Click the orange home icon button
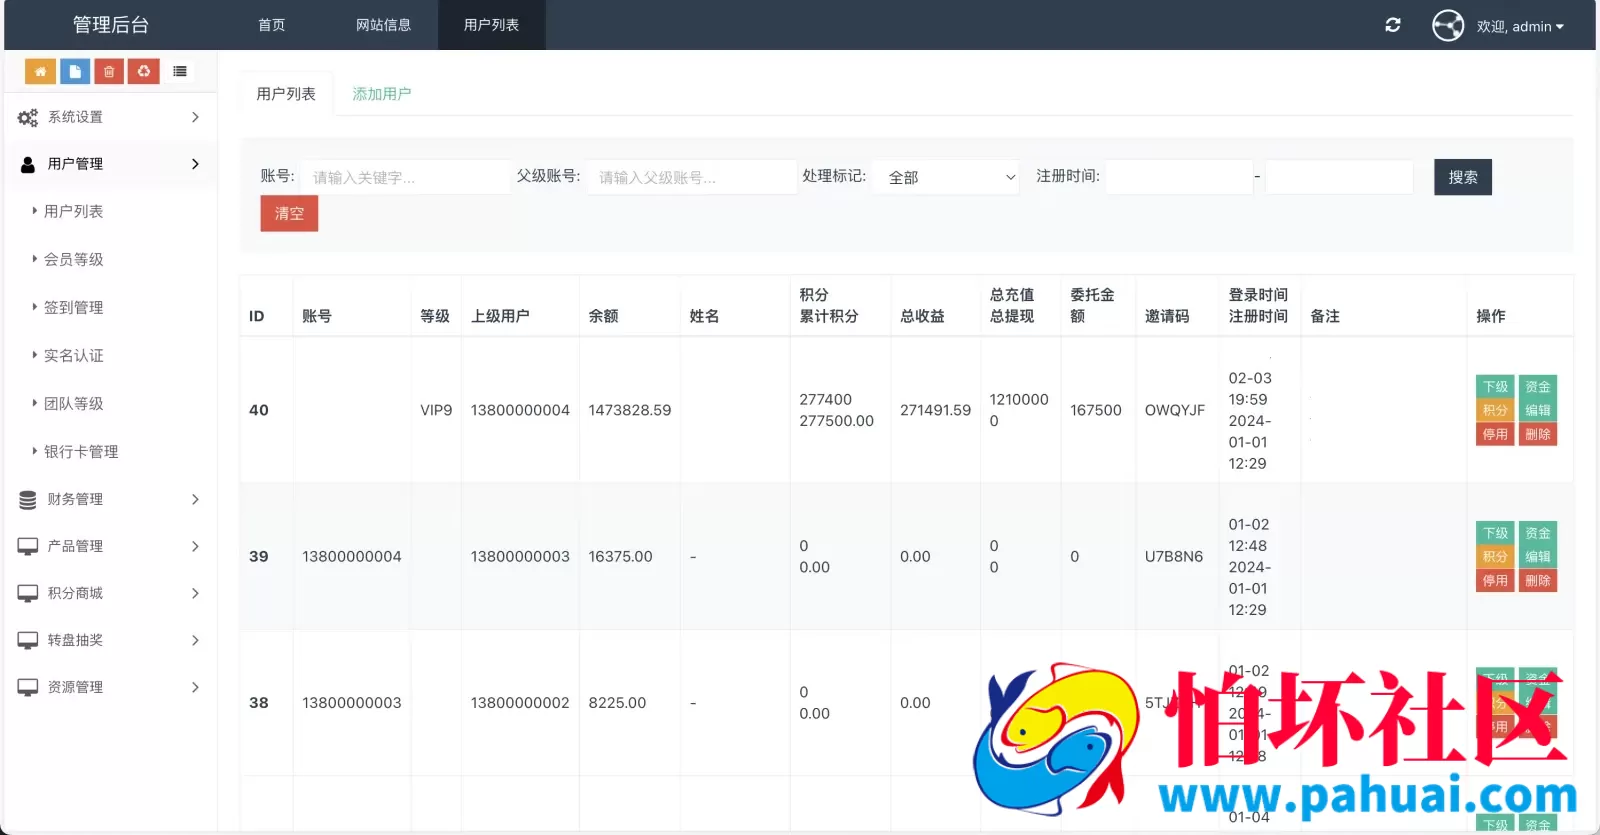The width and height of the screenshot is (1600, 835). coord(40,71)
